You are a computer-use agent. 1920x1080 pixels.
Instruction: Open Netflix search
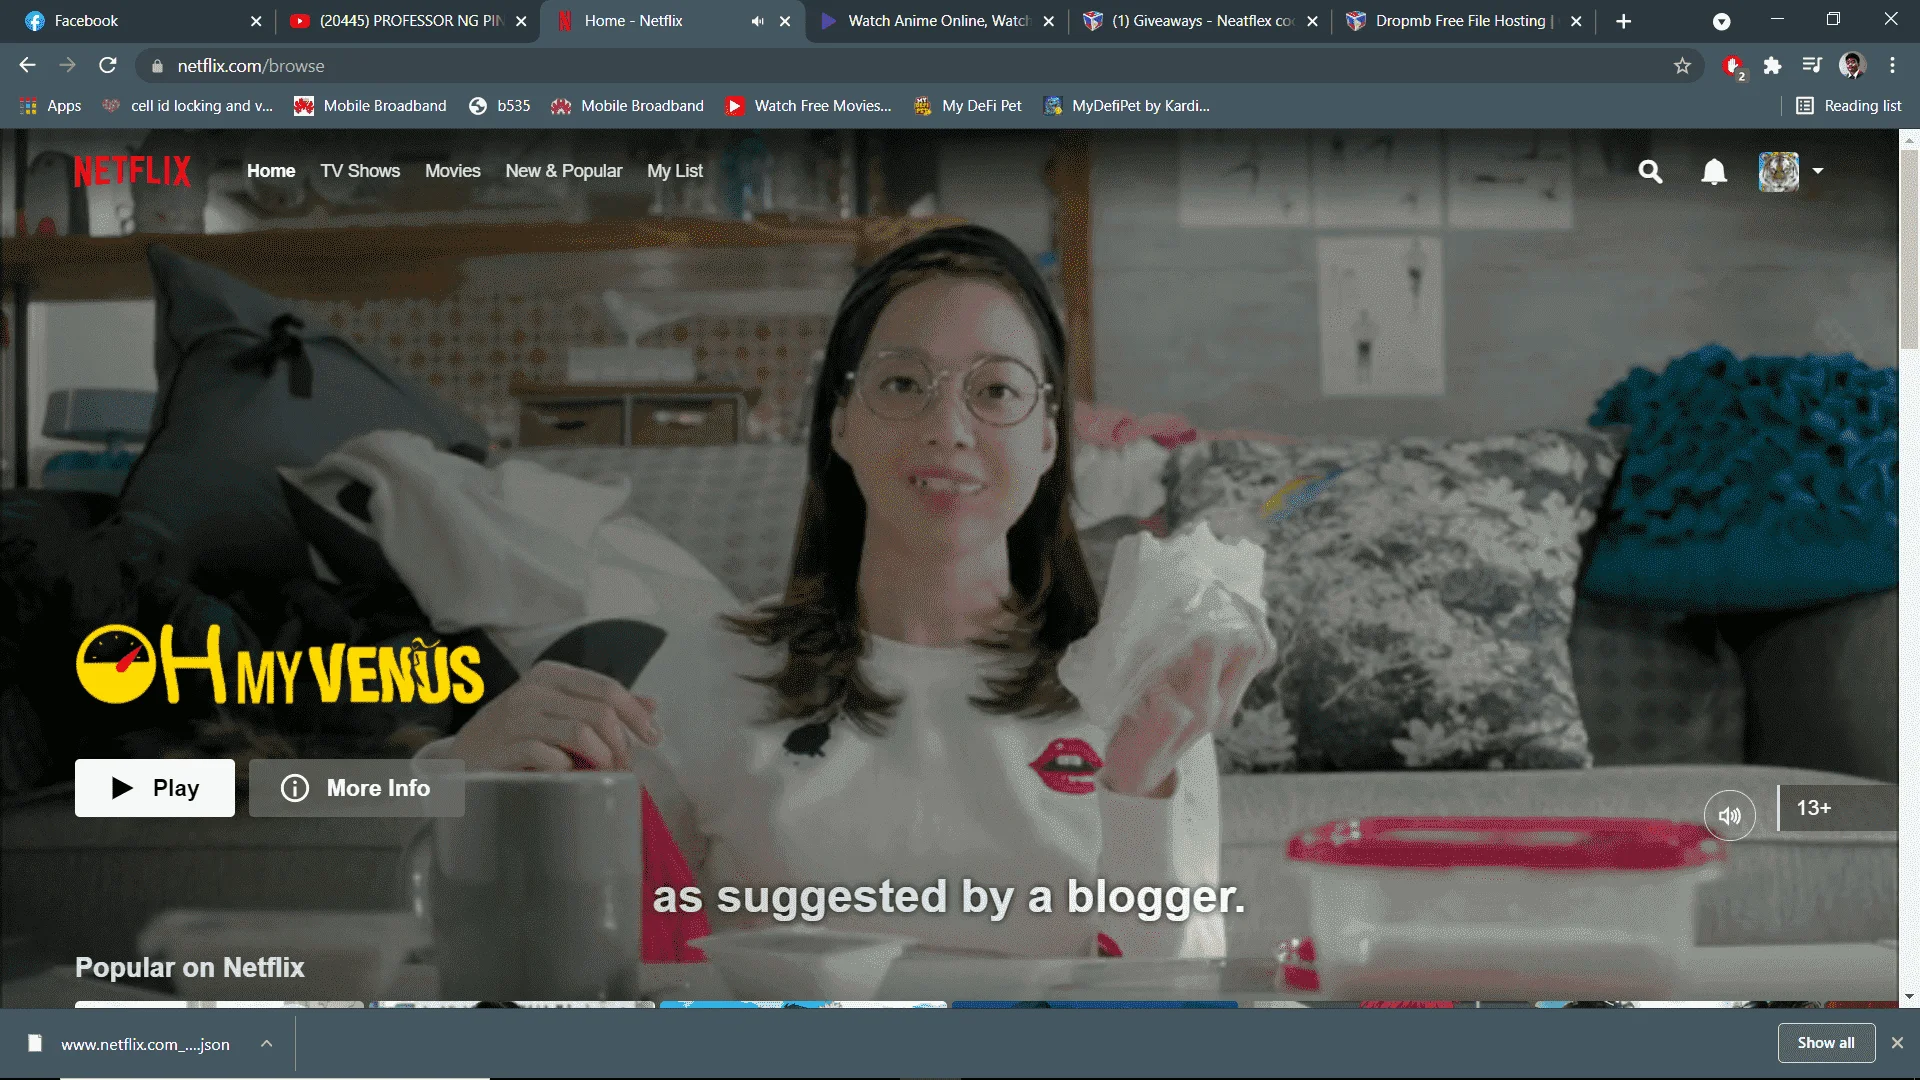[1650, 172]
